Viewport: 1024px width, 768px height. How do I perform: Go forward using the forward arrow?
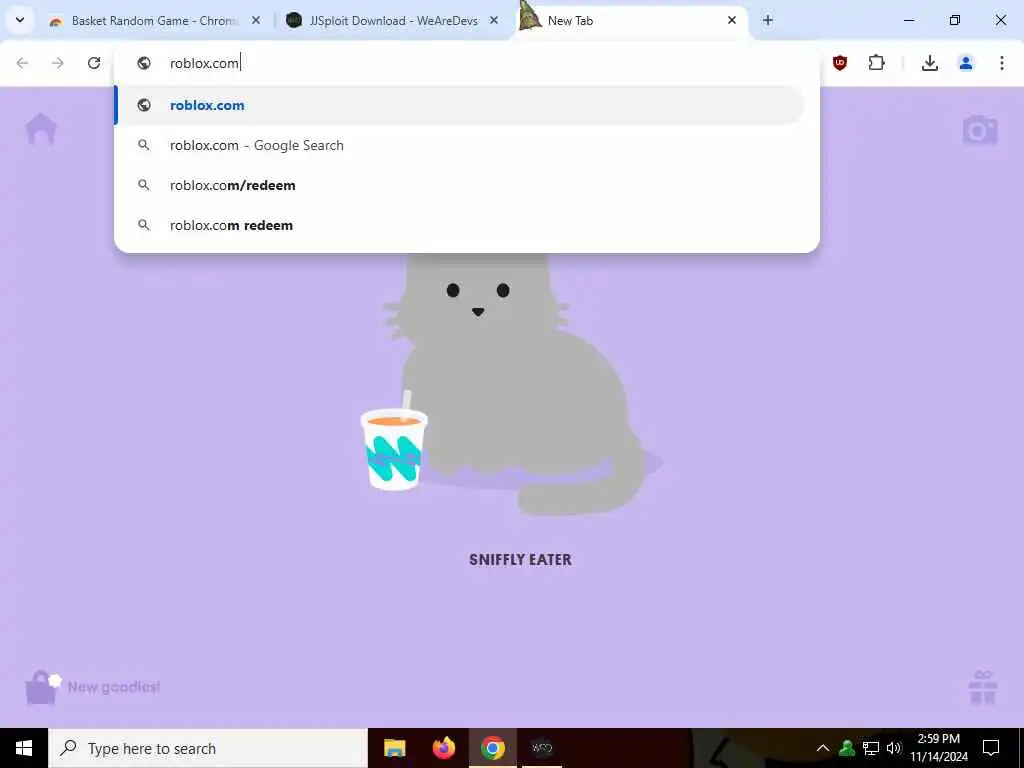coord(58,63)
